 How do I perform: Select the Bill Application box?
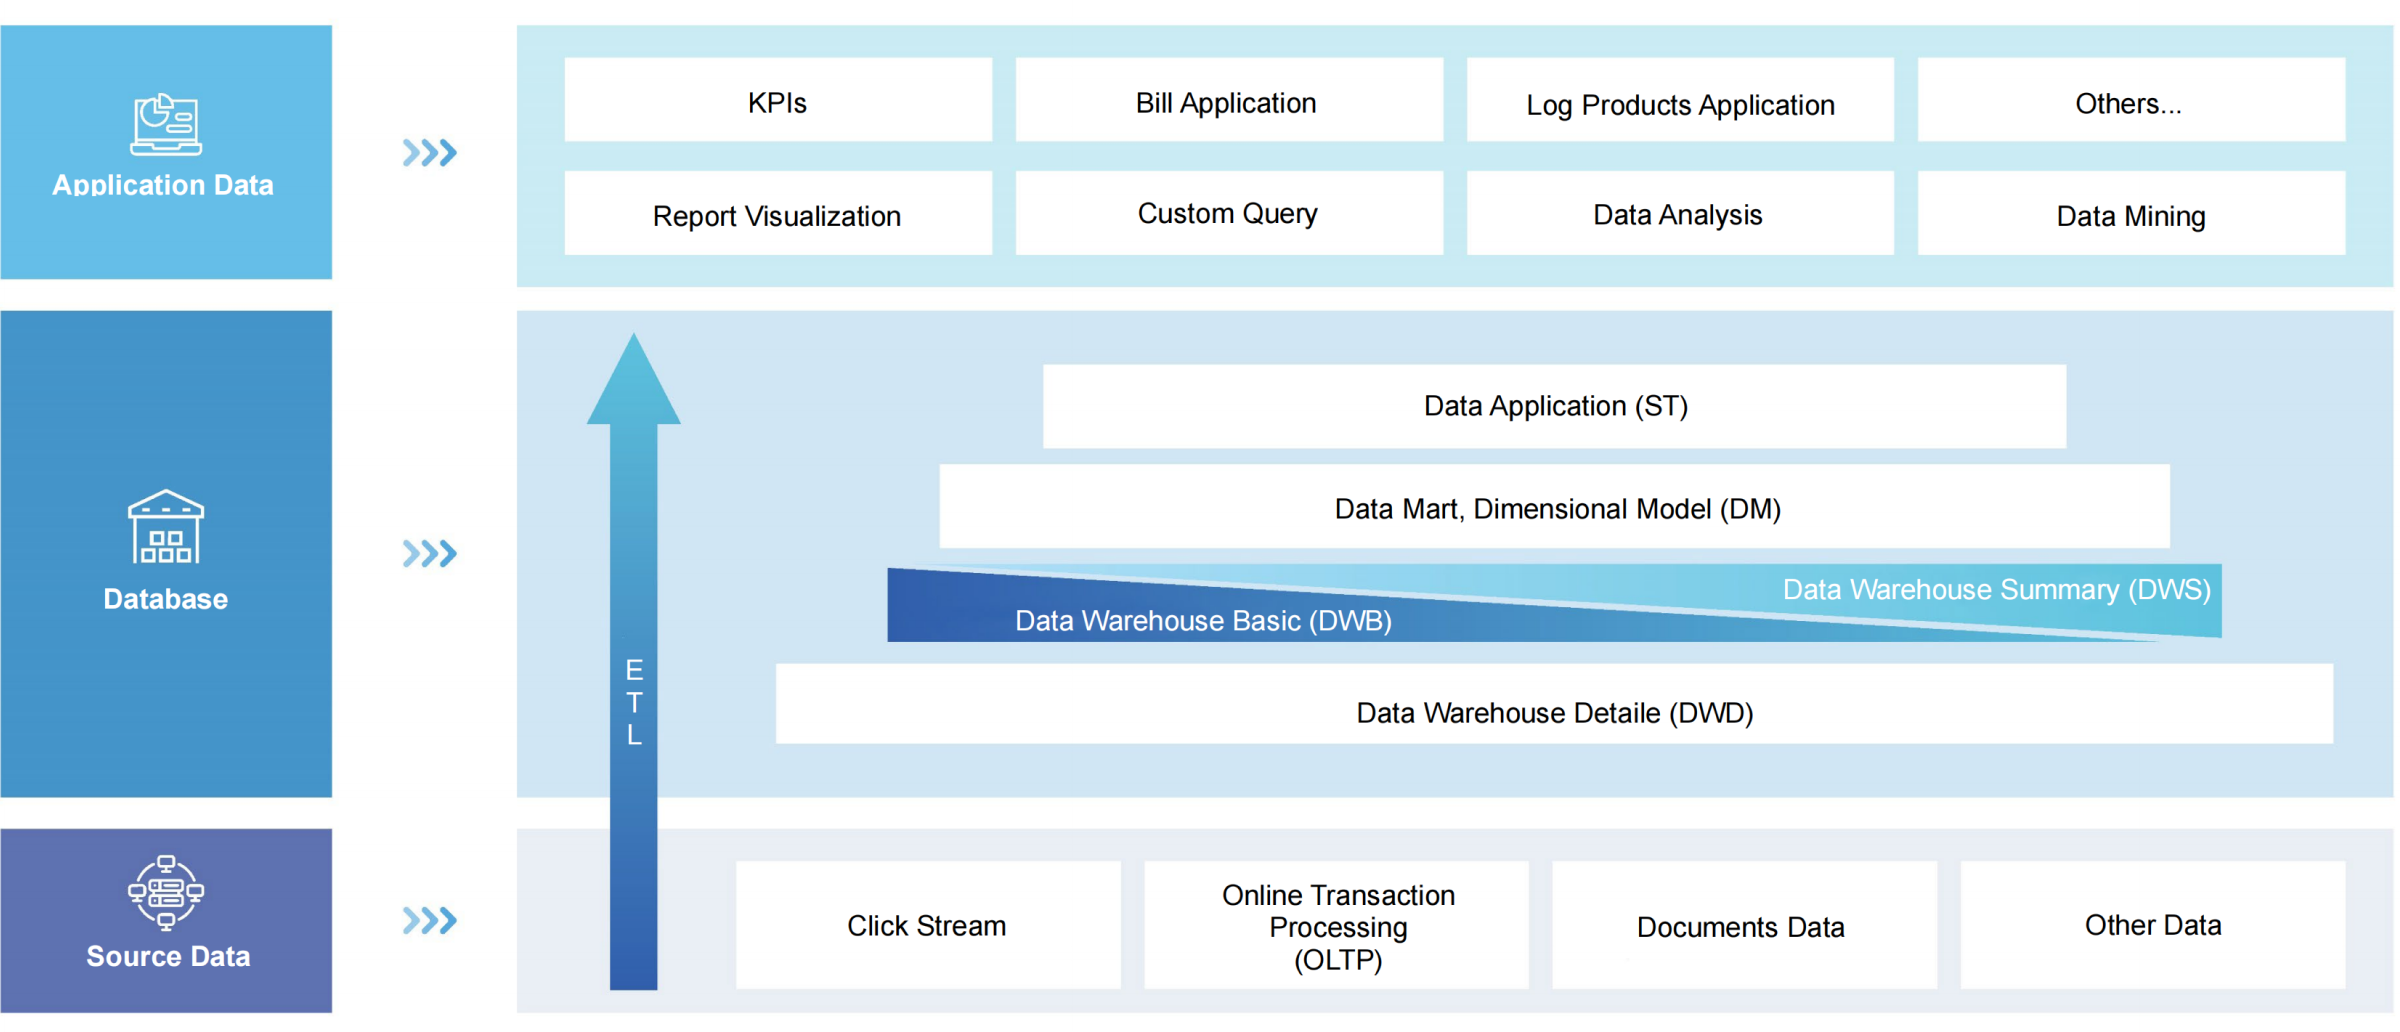[x=1228, y=101]
